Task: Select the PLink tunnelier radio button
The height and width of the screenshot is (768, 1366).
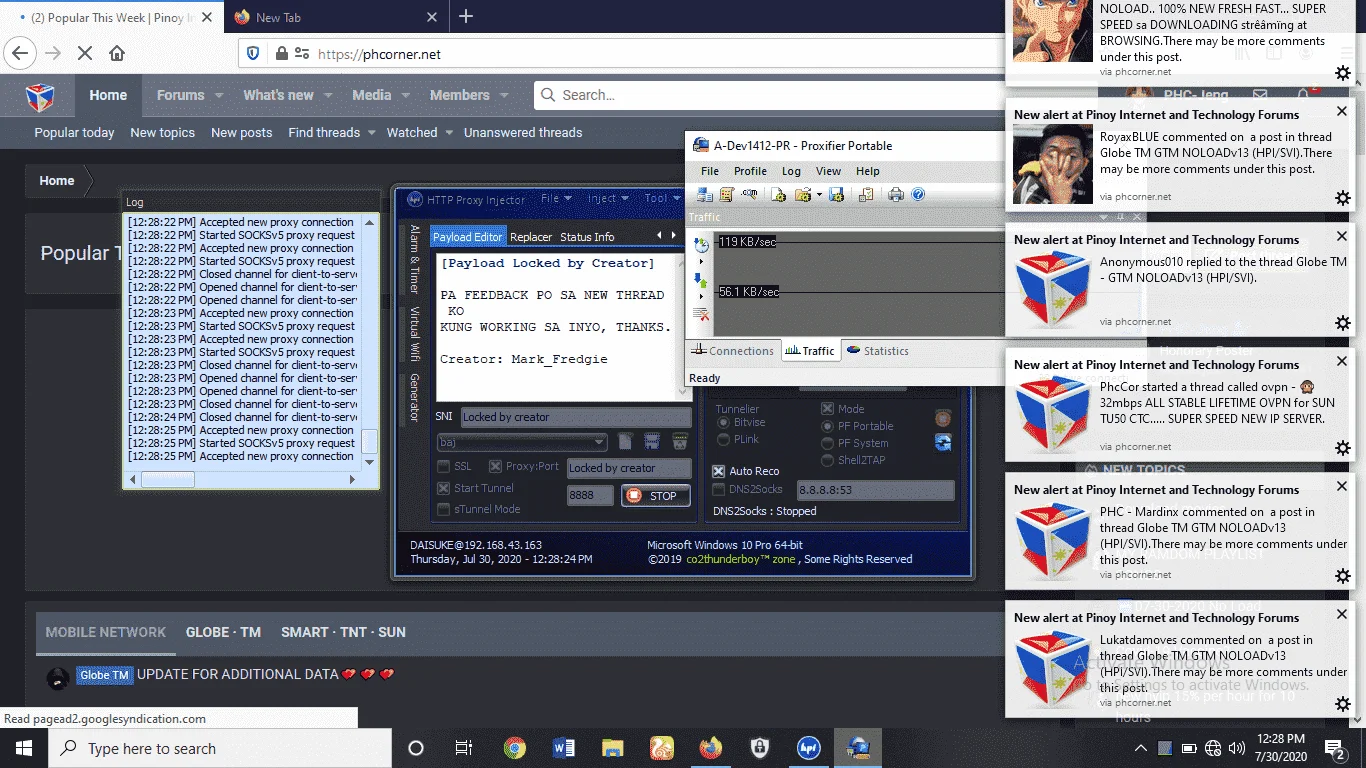Action: click(x=723, y=439)
